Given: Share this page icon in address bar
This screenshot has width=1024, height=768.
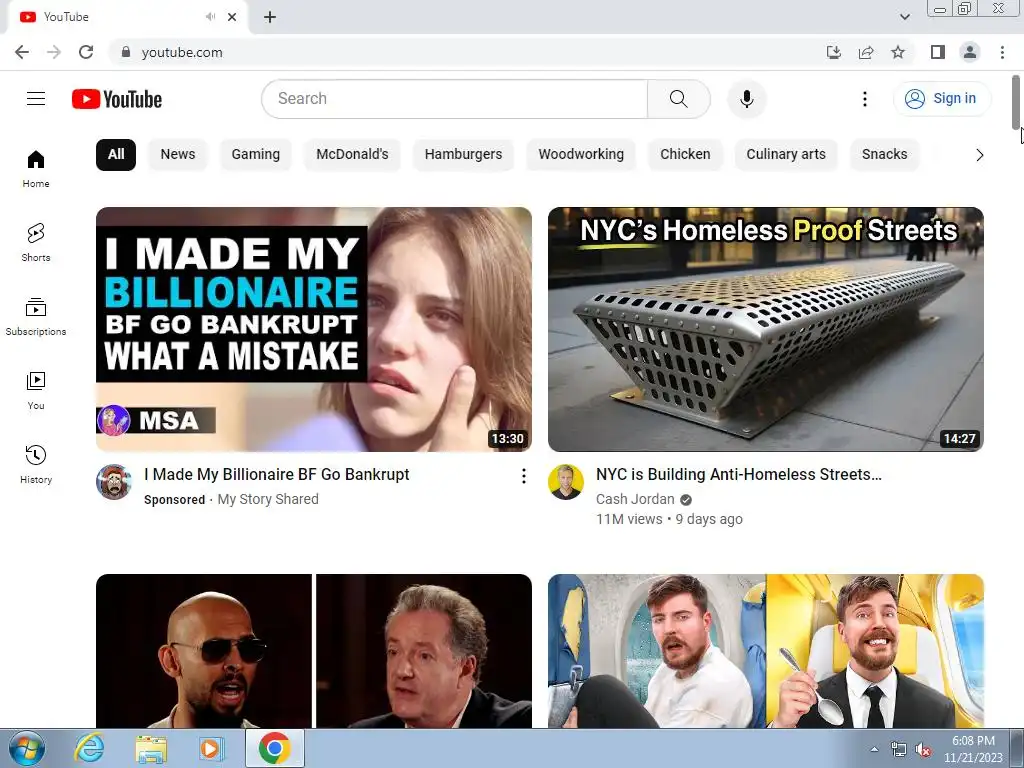Looking at the screenshot, I should point(866,52).
